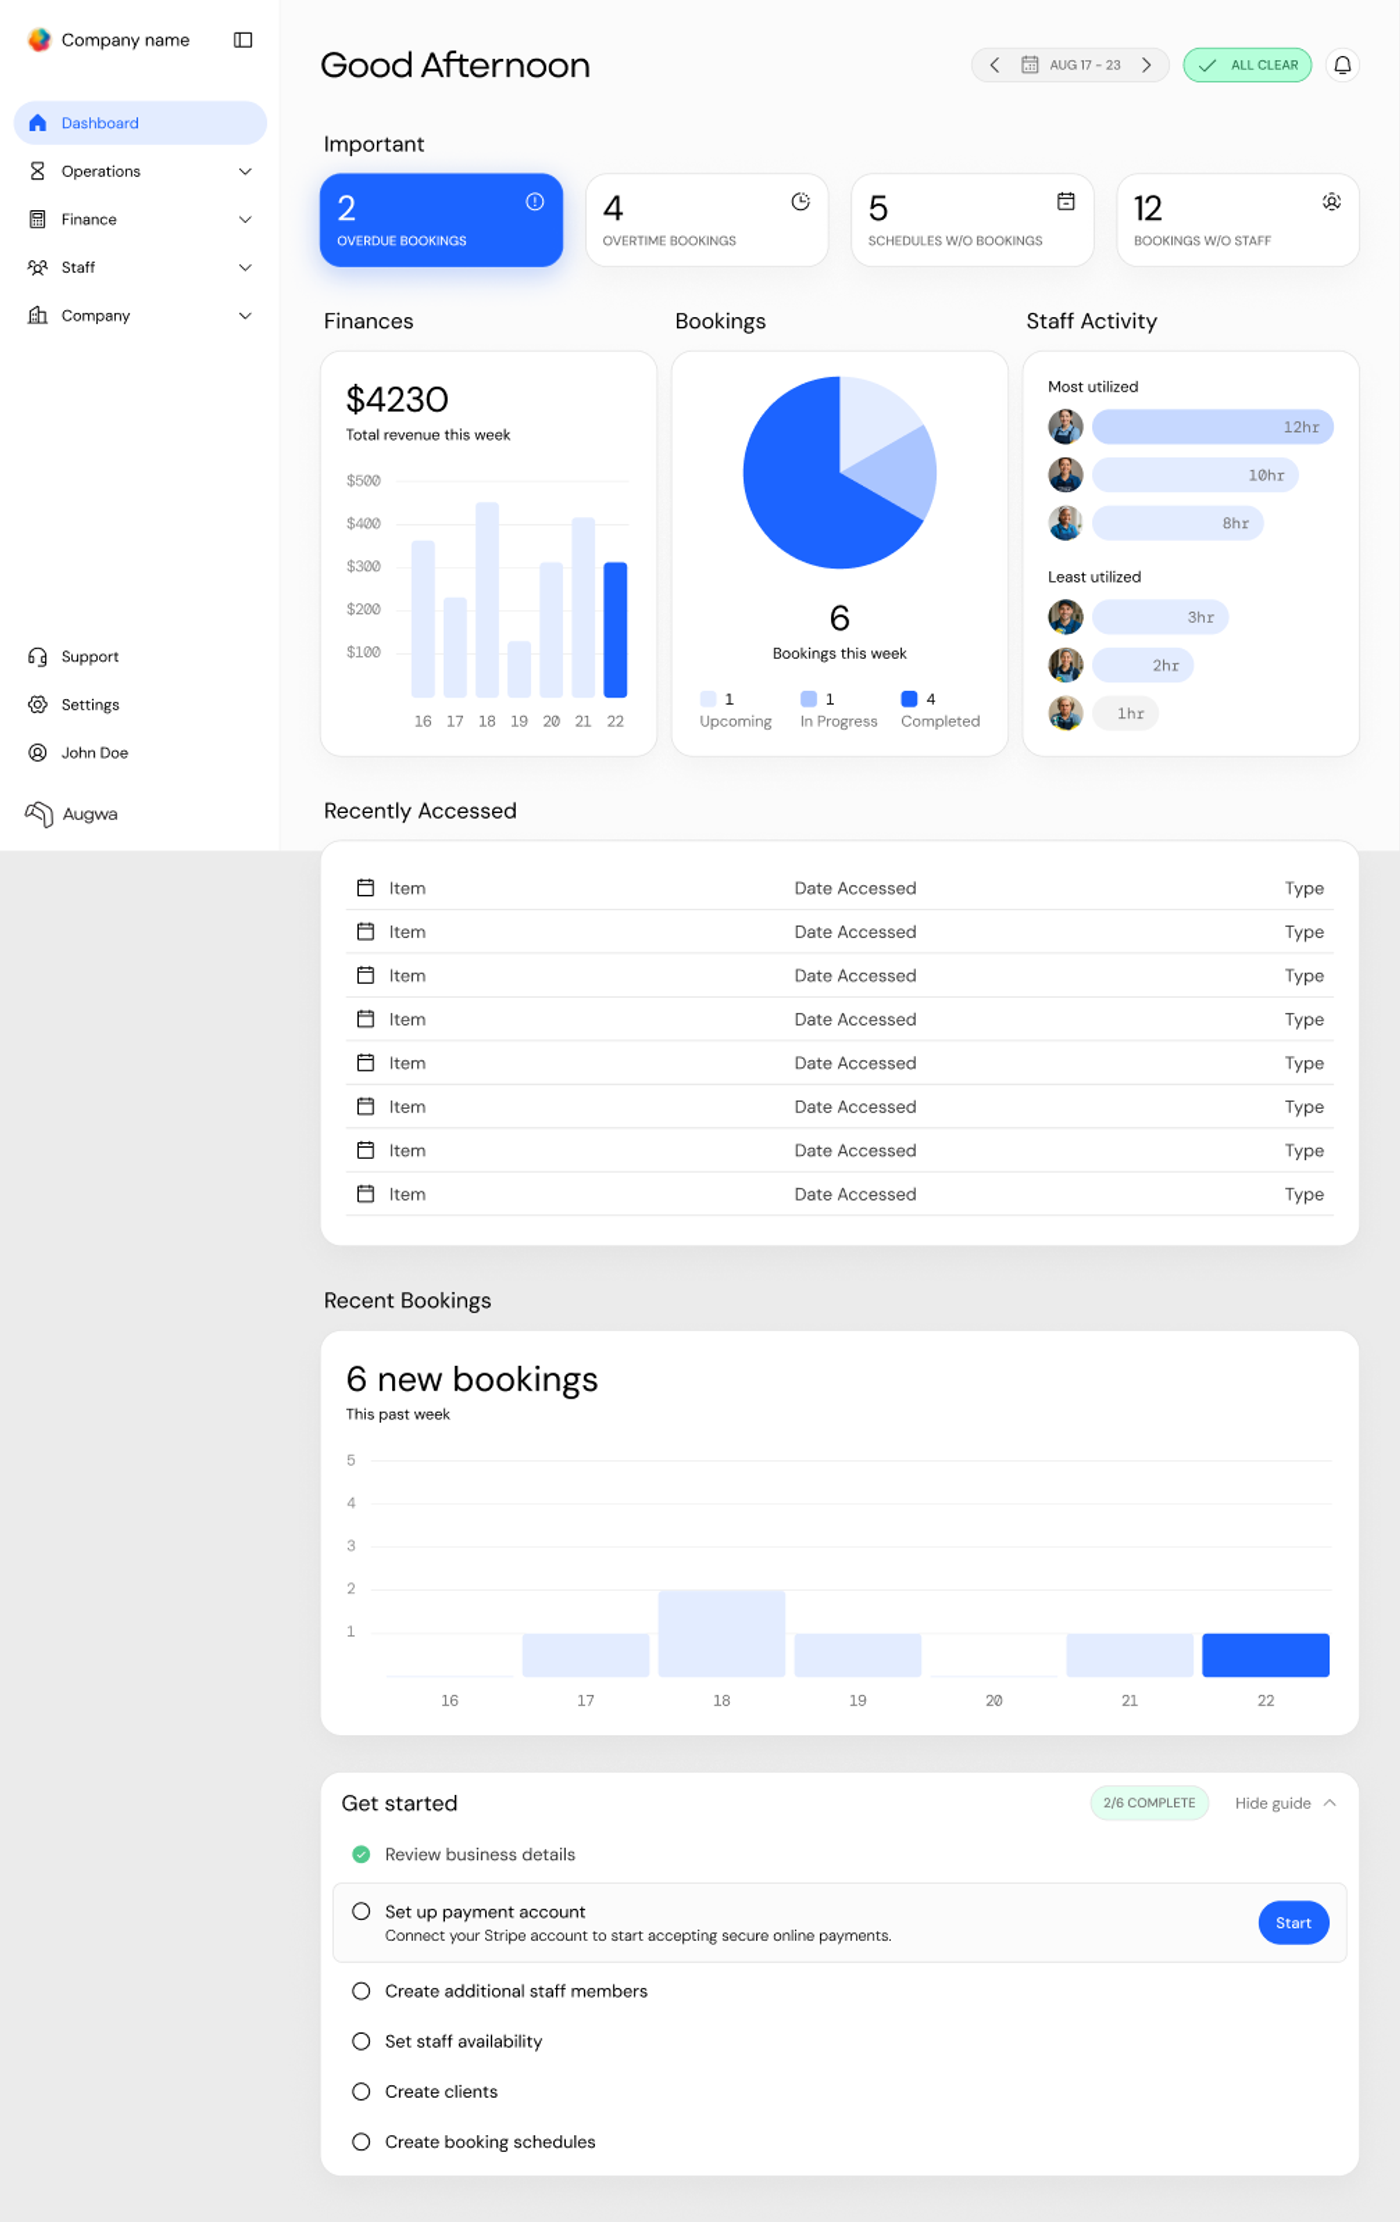Click the calendar icon in date range
This screenshot has height=2222, width=1400.
coord(1029,65)
